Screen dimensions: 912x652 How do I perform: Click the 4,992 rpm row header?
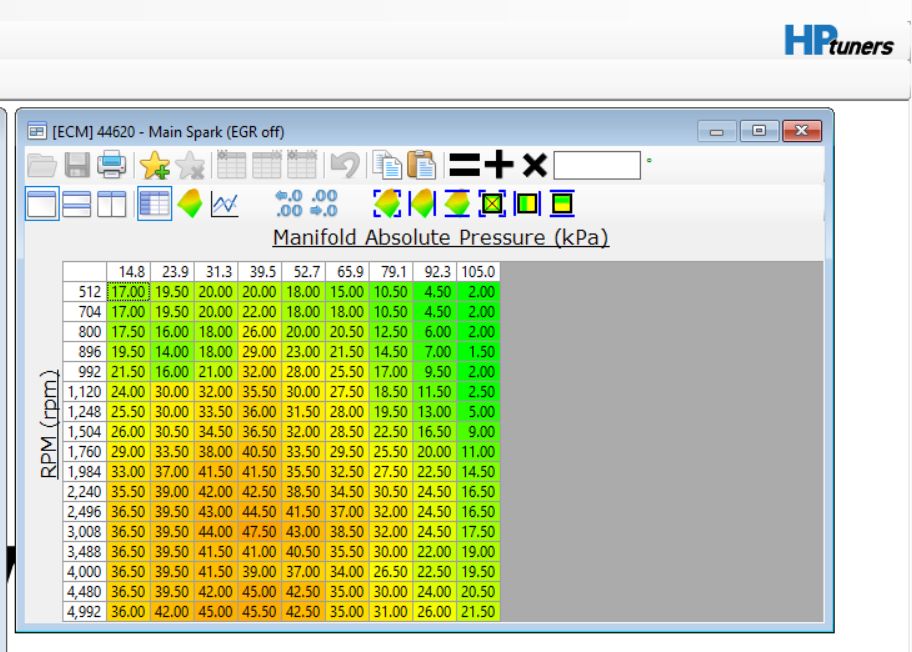(85, 611)
